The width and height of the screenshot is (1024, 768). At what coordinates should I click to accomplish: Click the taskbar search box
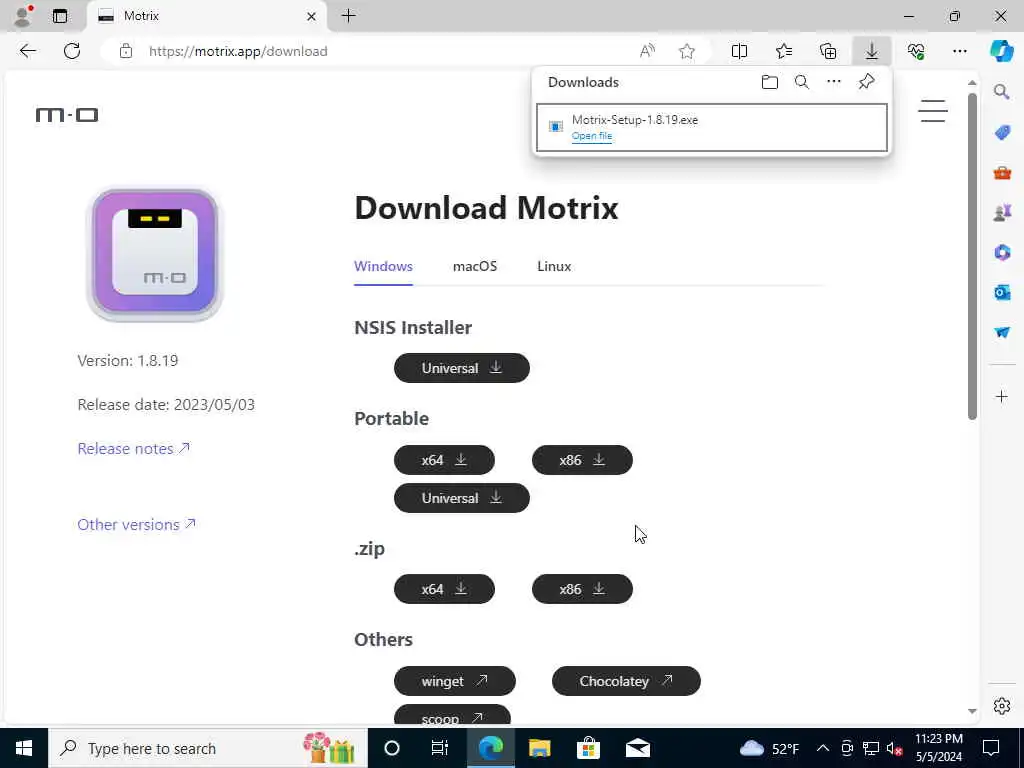[x=208, y=748]
